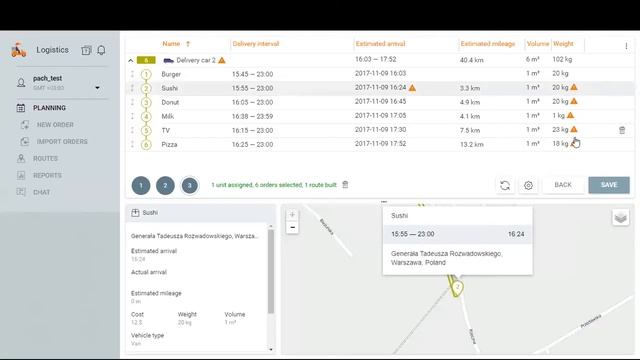
Task: Open the Planning section
Action: 49,108
